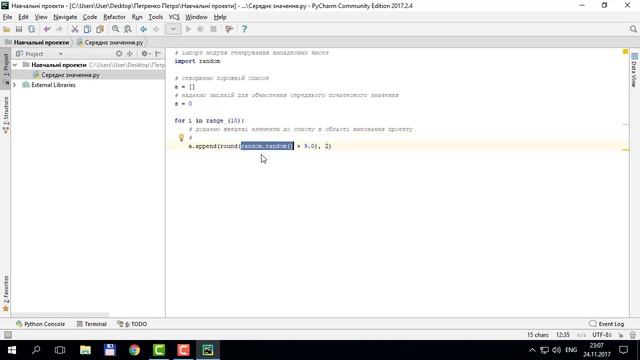Open the Python Console tool window

click(40, 324)
